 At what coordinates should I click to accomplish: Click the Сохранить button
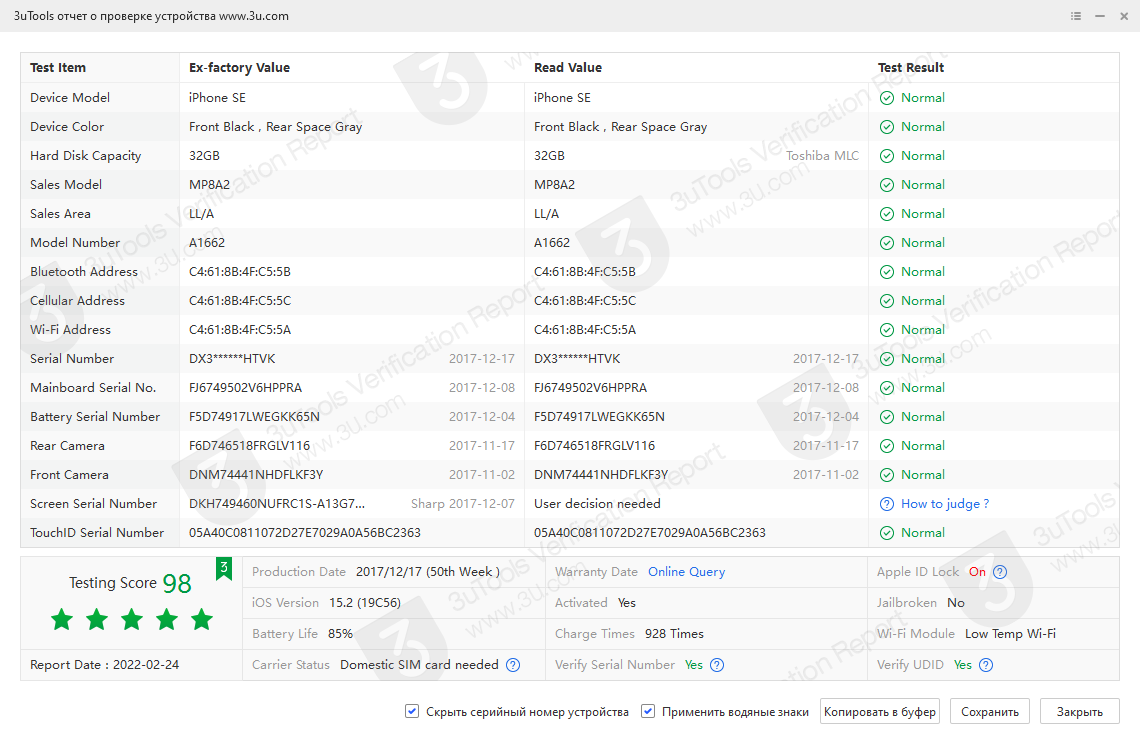990,712
